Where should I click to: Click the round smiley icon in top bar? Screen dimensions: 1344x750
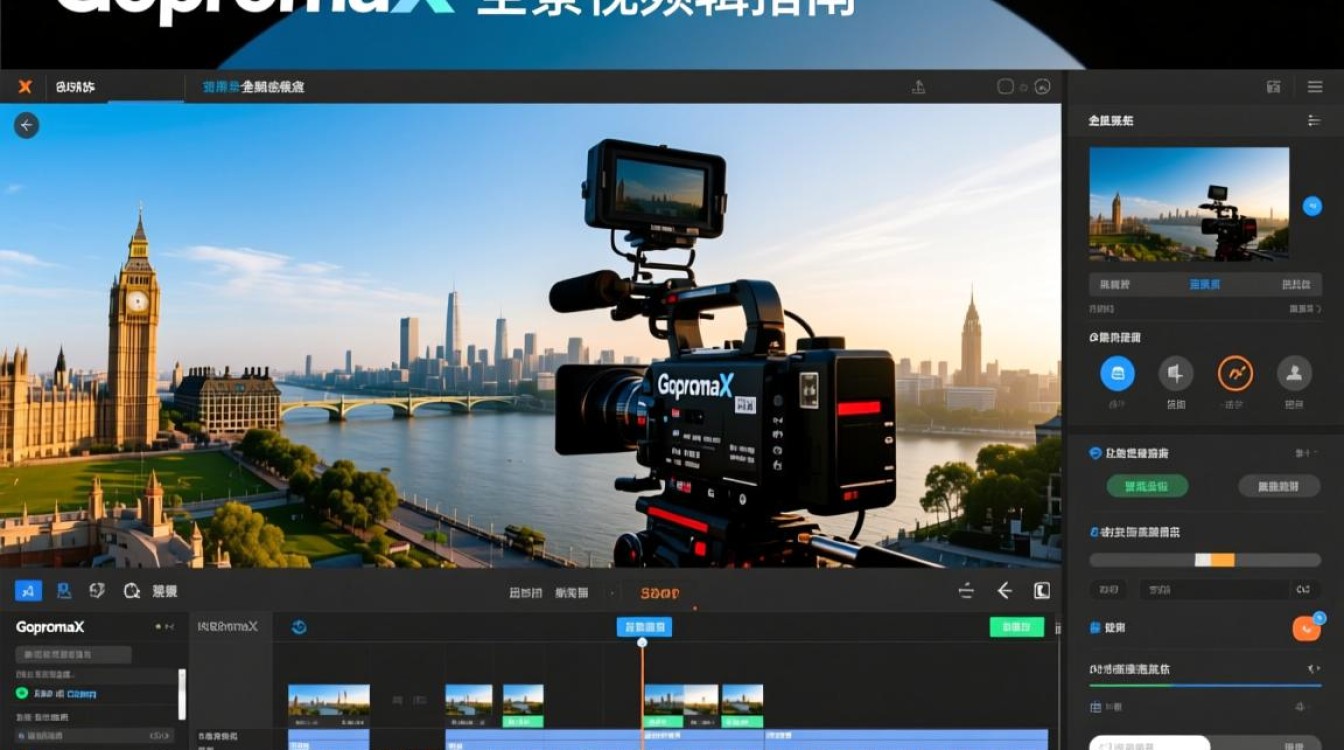coord(1042,87)
